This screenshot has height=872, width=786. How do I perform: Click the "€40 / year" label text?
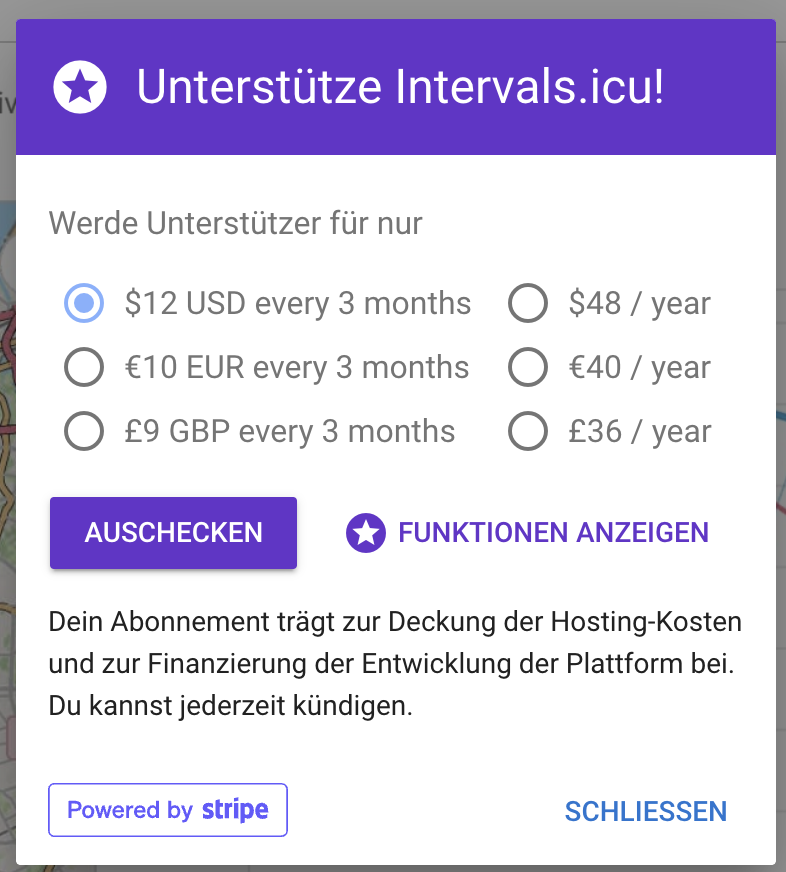[640, 367]
